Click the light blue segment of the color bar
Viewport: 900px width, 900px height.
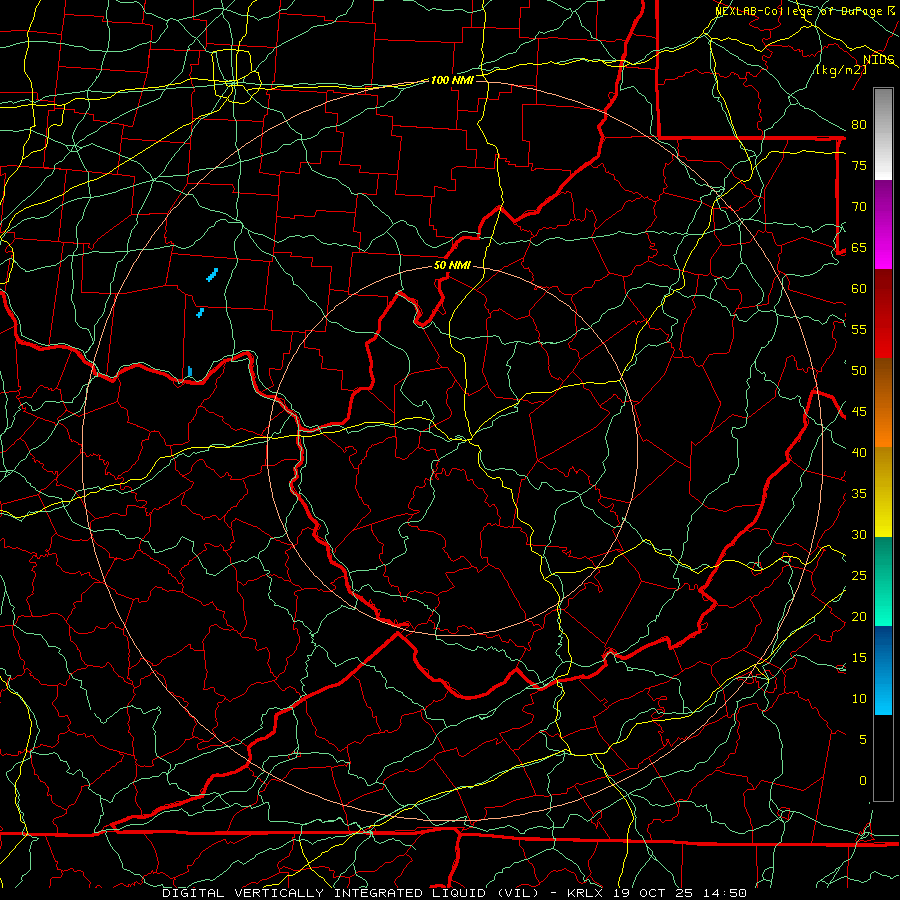tap(883, 670)
